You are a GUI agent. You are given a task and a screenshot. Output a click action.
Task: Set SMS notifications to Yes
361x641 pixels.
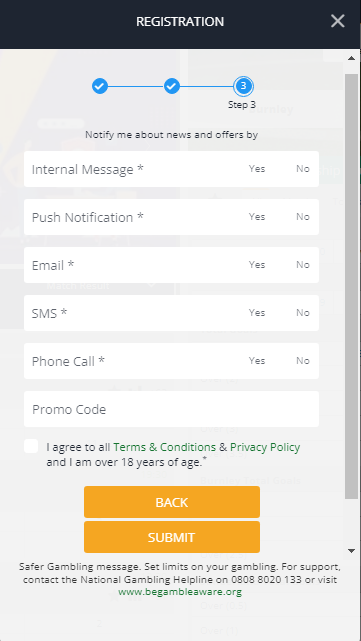click(257, 313)
